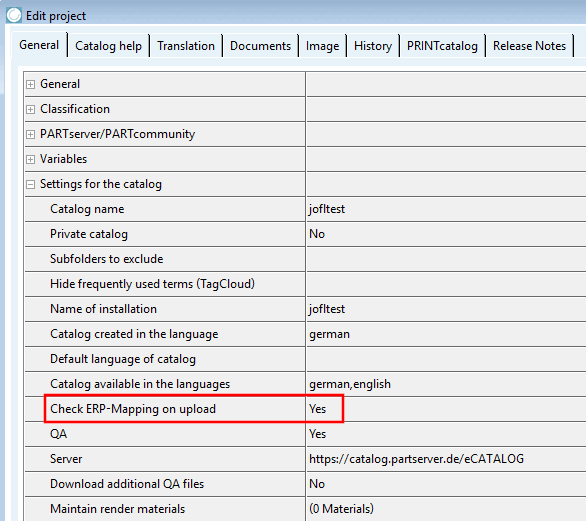This screenshot has height=521, width=586.
Task: Select the QA property label
Action: tap(59, 434)
